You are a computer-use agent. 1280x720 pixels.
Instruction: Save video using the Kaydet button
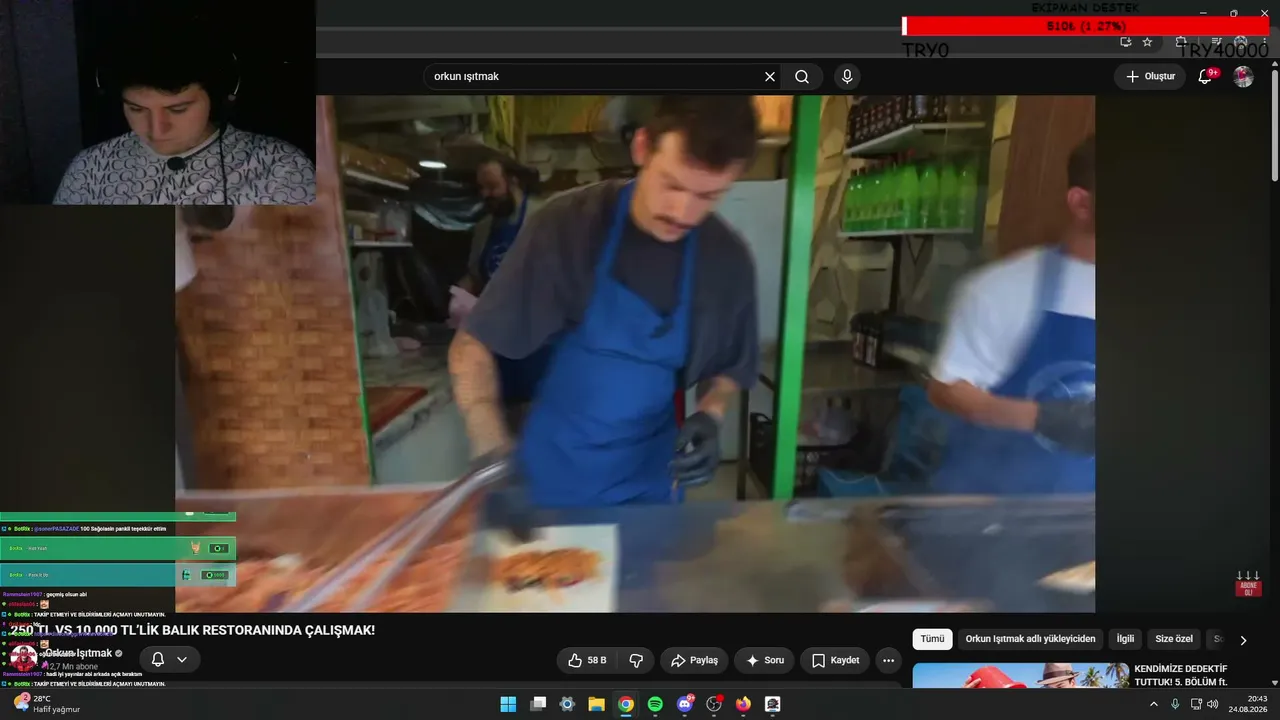point(835,660)
